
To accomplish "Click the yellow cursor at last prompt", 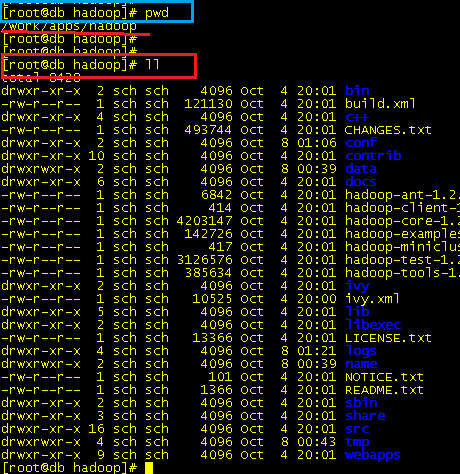I will tap(149, 468).
